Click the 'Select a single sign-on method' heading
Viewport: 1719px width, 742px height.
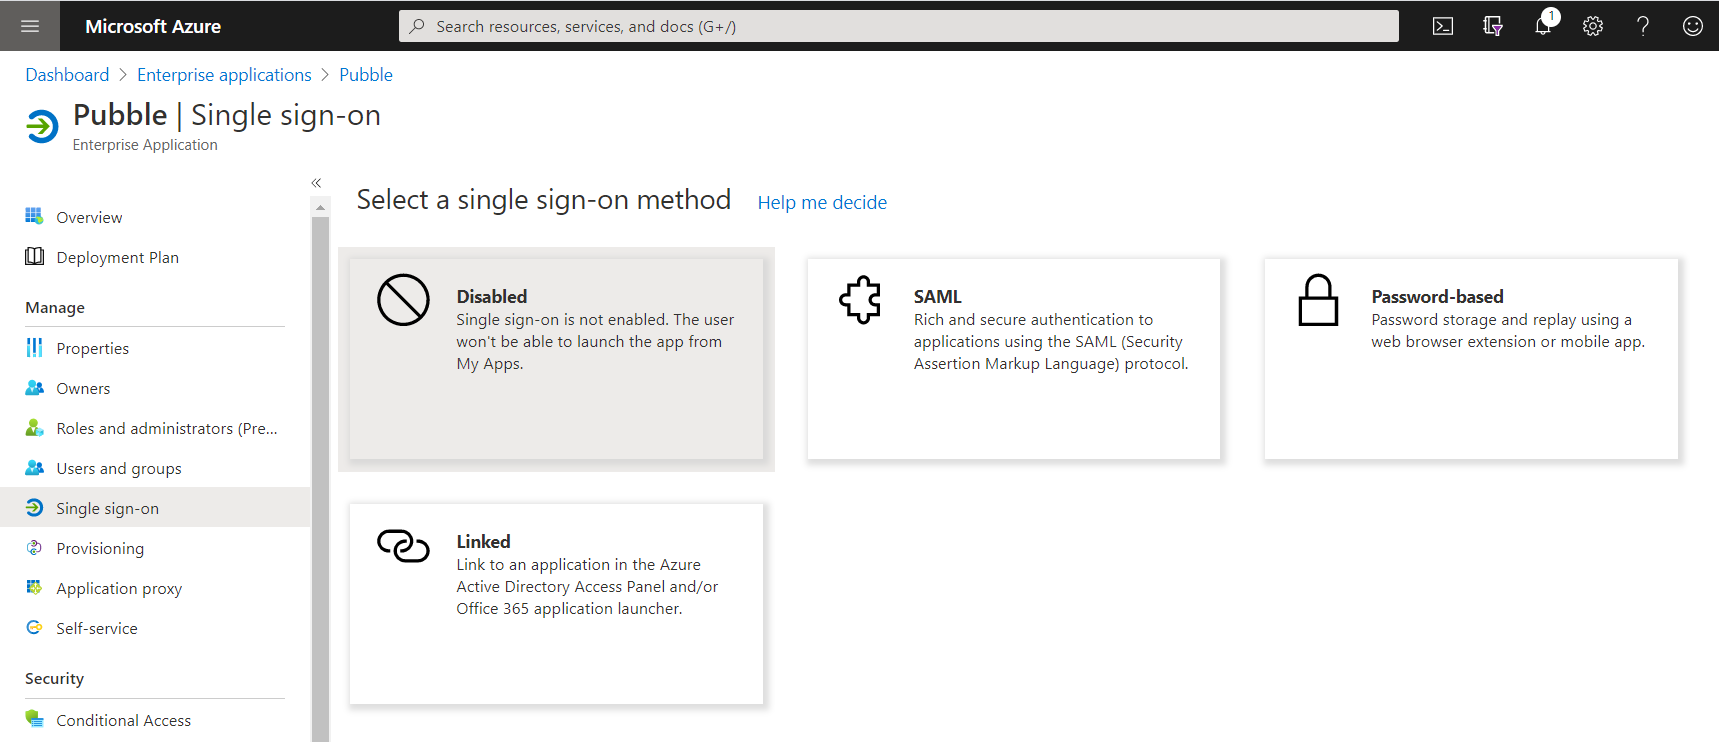pyautogui.click(x=544, y=200)
